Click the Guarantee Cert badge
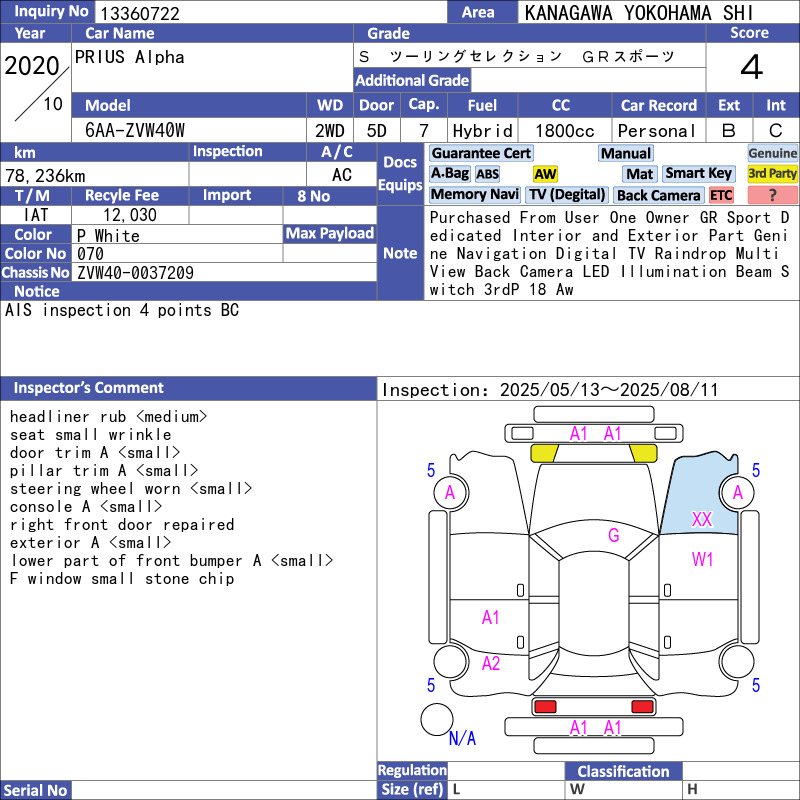The image size is (800, 800). (481, 153)
